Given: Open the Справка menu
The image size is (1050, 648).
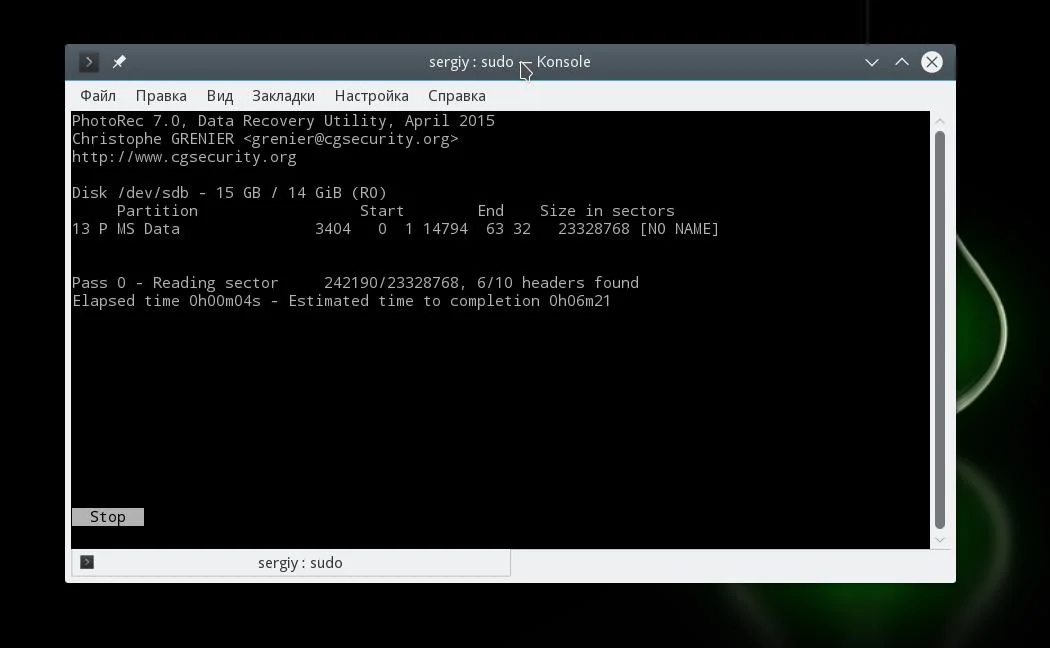Looking at the screenshot, I should click(457, 96).
